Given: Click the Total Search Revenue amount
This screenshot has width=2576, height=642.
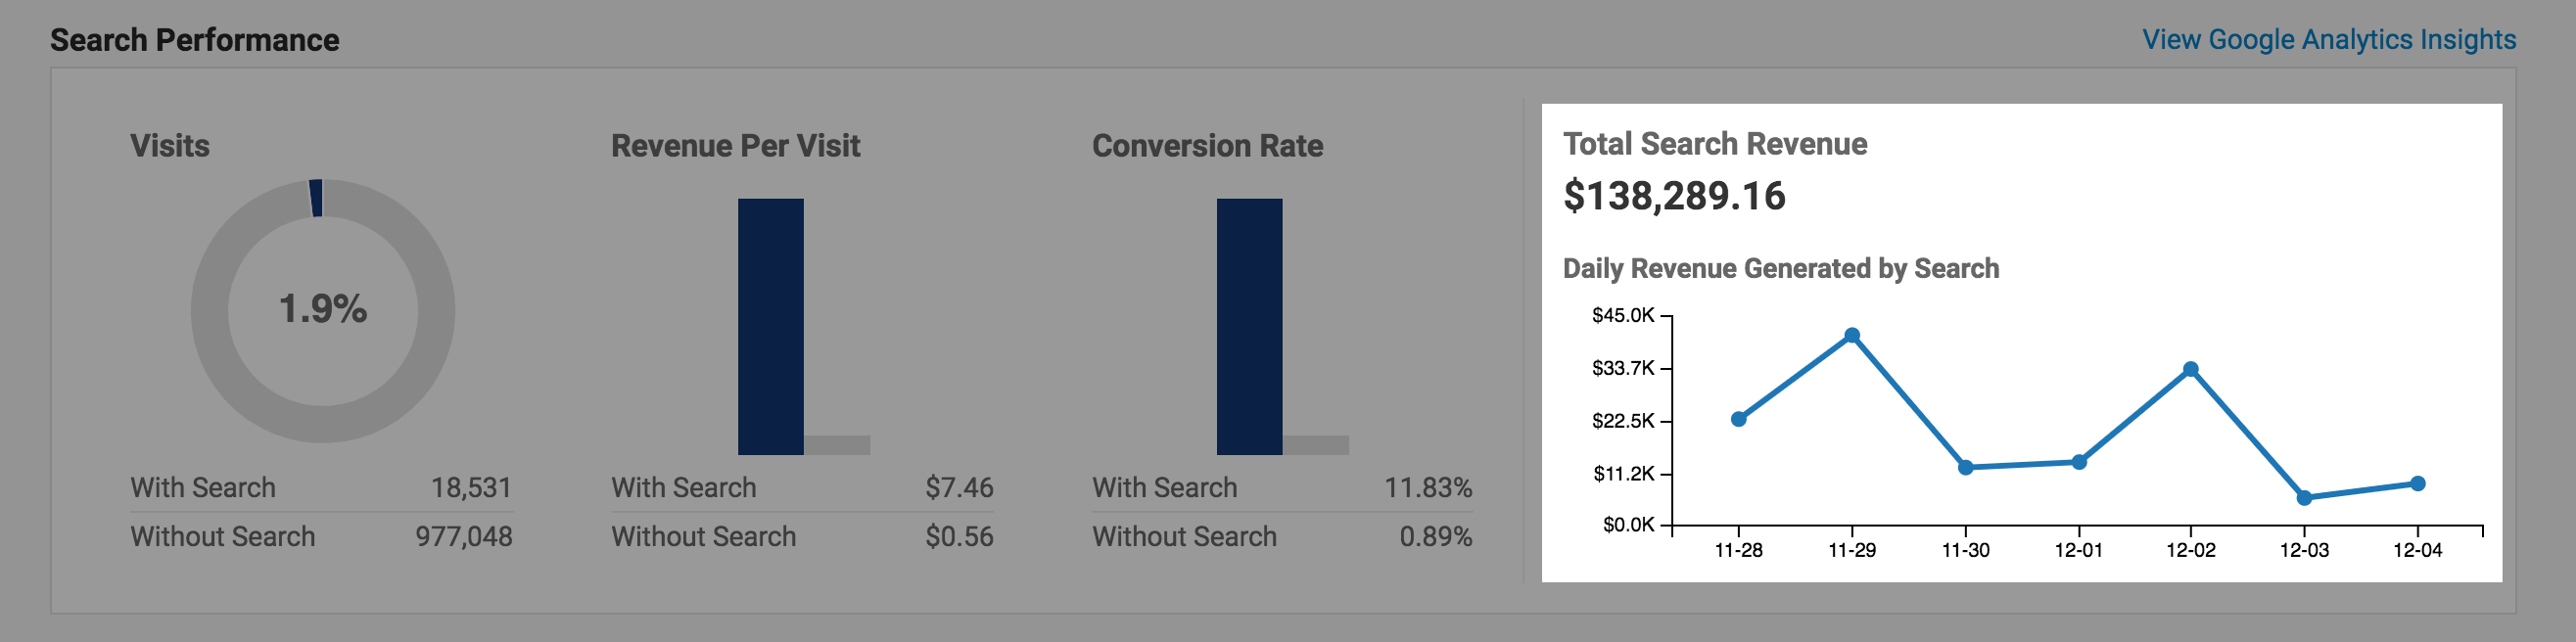Looking at the screenshot, I should pos(1674,196).
